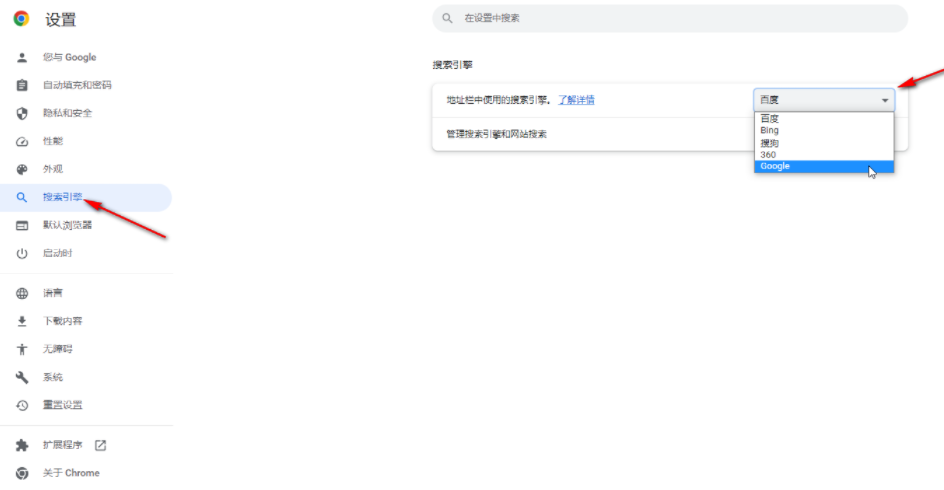Click the person icon for 您与 Google
Viewport: 944px width, 490px height.
(x=22, y=57)
